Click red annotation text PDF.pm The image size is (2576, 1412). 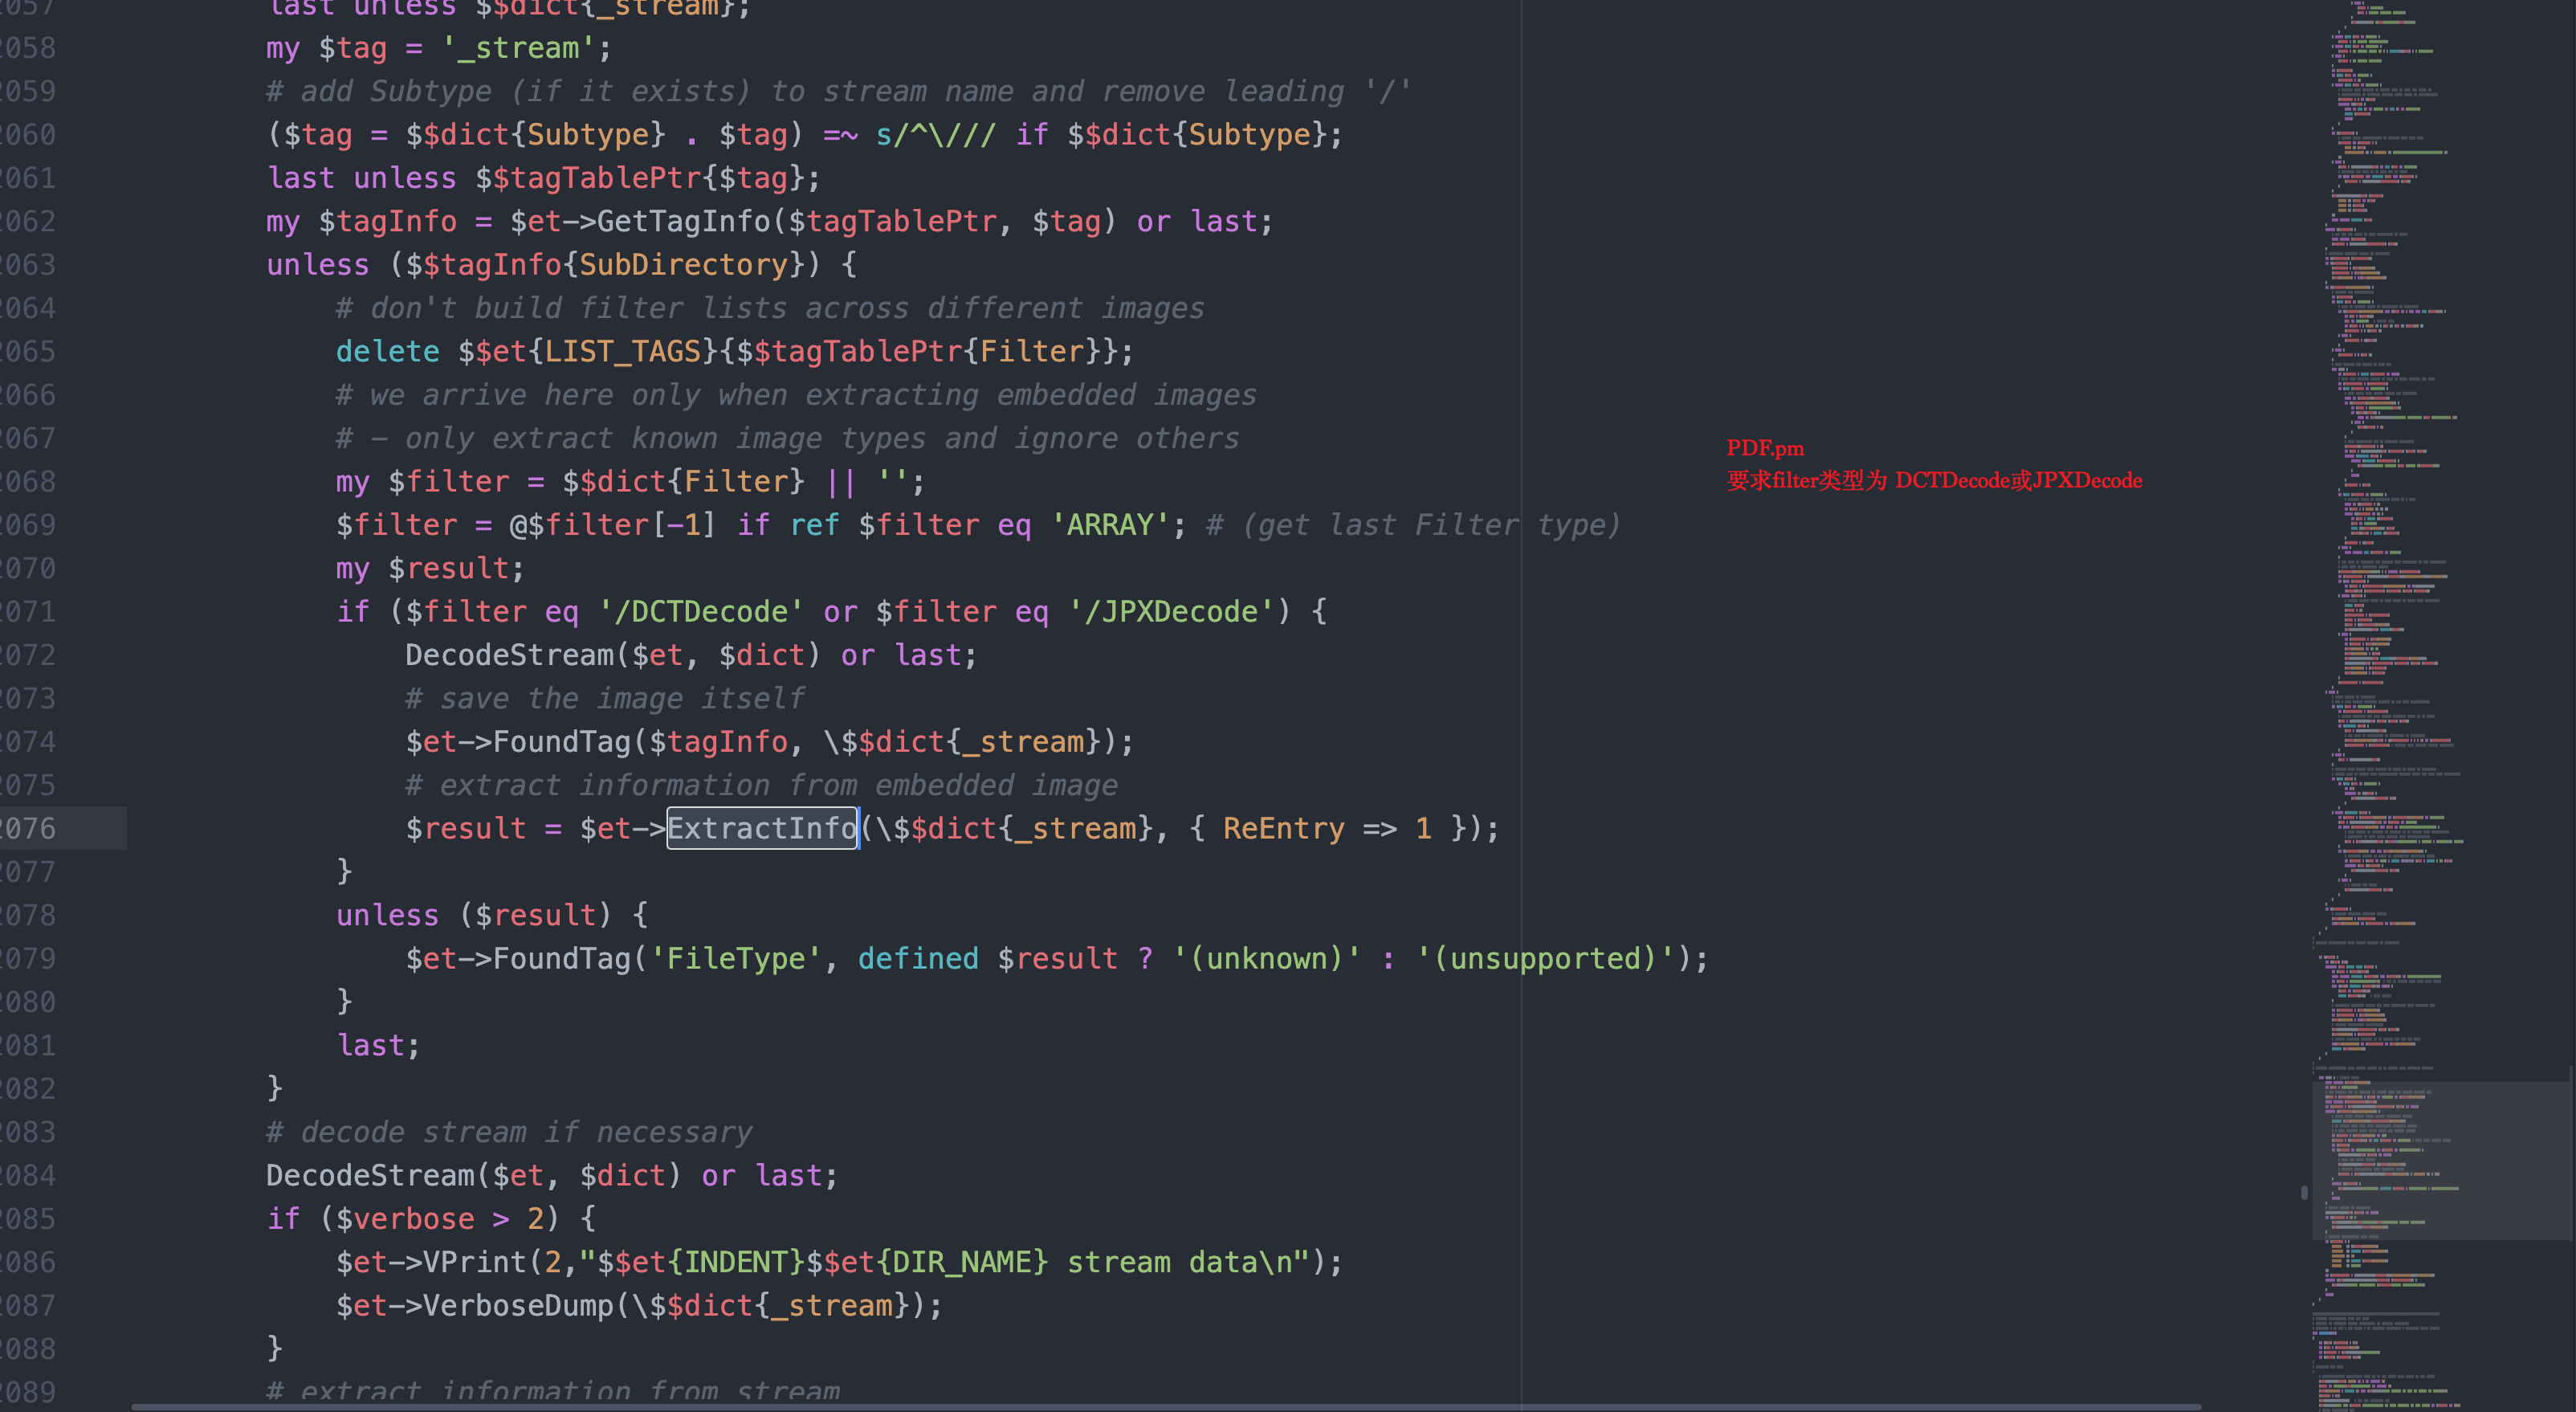[1765, 448]
